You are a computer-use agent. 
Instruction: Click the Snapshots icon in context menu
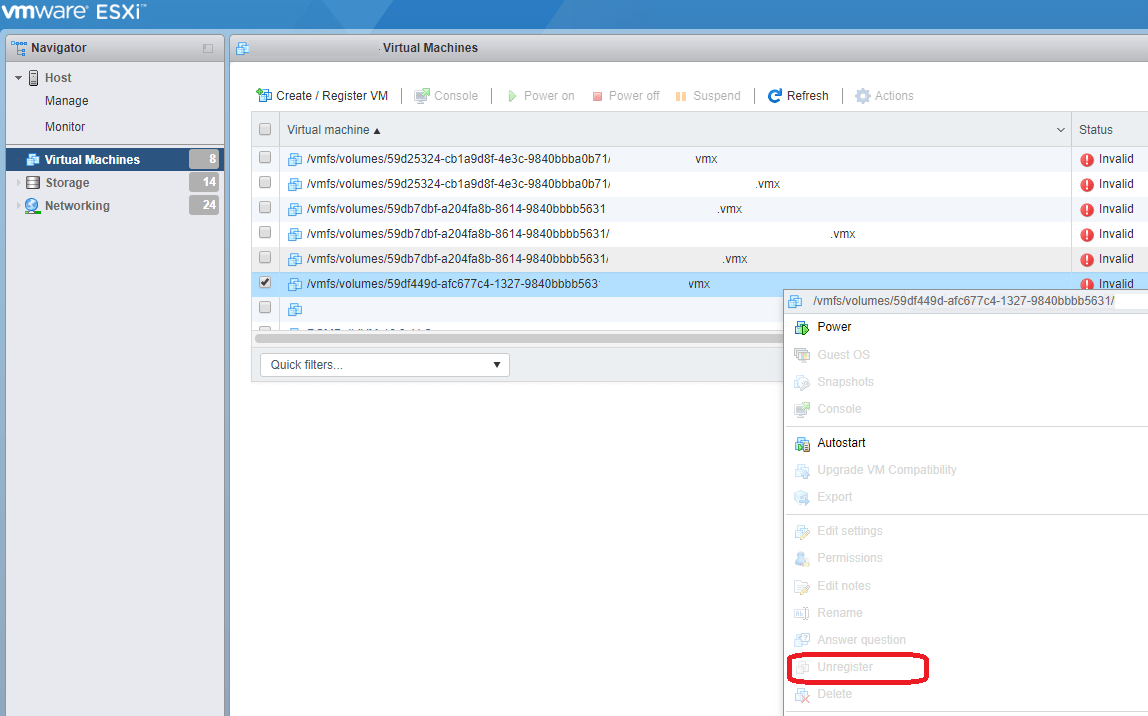point(802,382)
